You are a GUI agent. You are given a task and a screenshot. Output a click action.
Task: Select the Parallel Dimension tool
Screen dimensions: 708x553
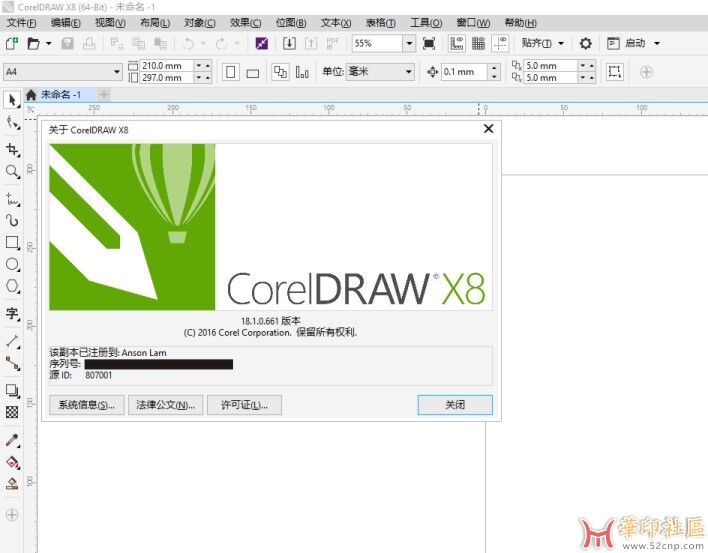point(12,341)
